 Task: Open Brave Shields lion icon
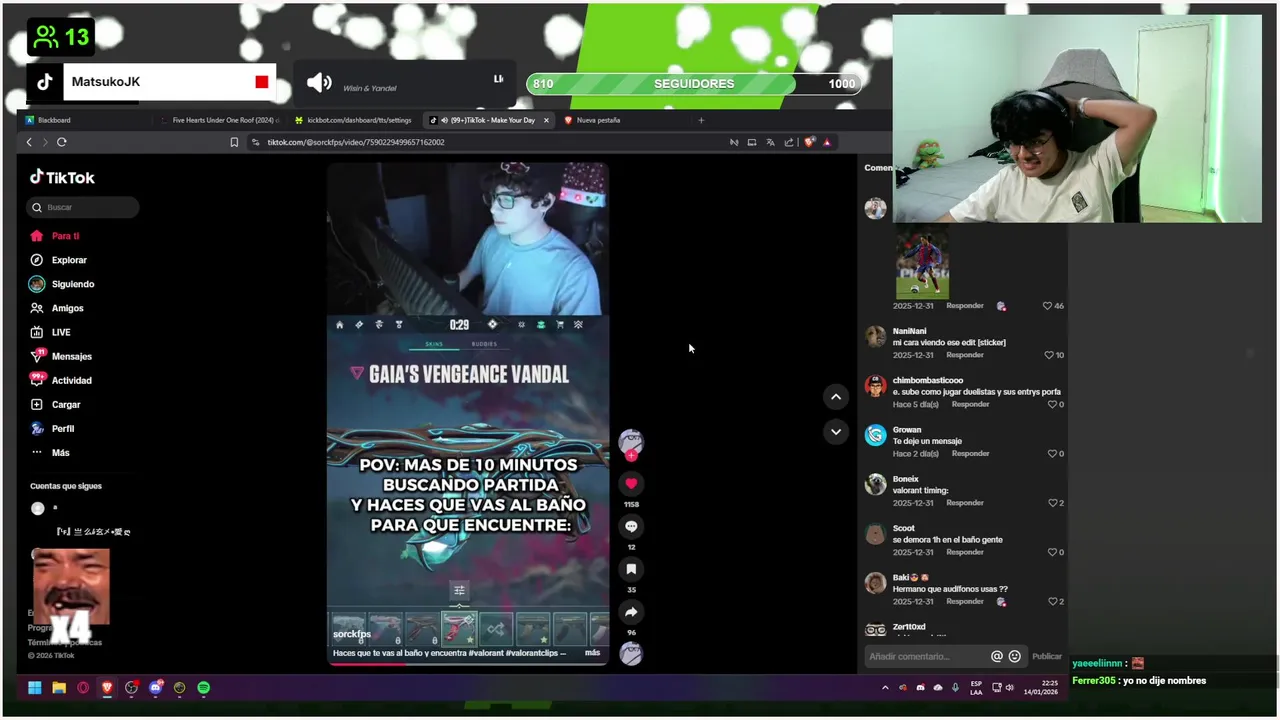click(809, 142)
